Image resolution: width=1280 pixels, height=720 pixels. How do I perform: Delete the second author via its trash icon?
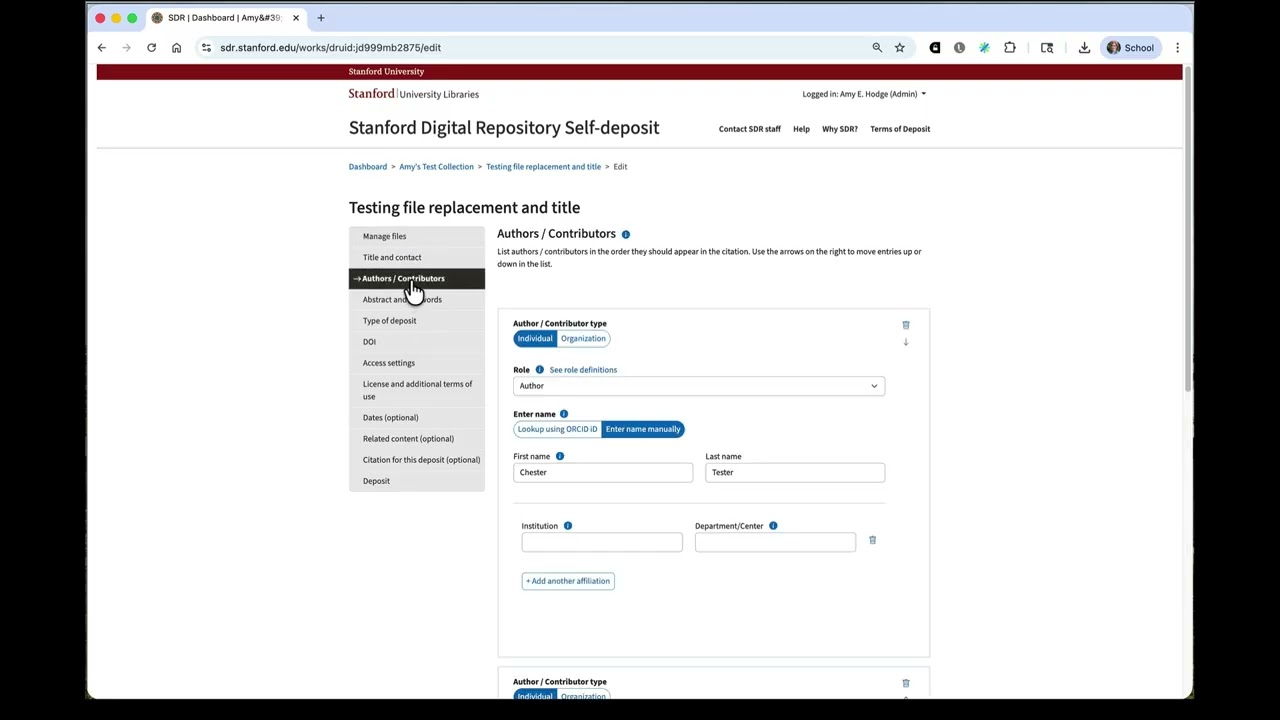coord(906,683)
